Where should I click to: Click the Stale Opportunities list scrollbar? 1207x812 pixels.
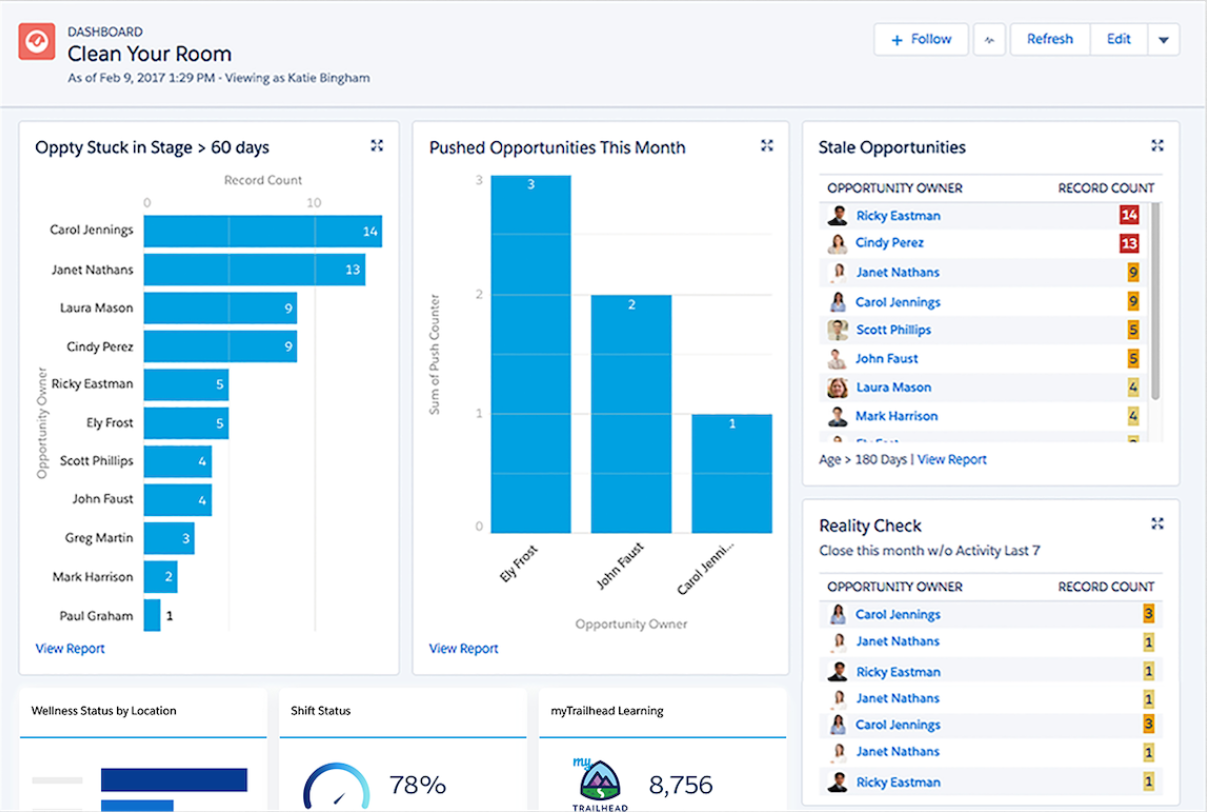[1155, 300]
